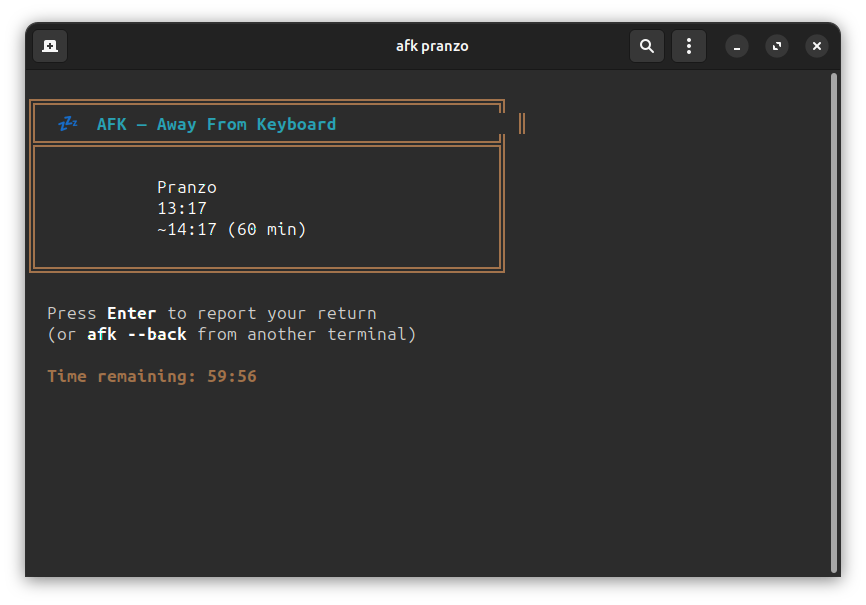Click the 'AFK — Away From Keyboard' heading

pos(216,124)
